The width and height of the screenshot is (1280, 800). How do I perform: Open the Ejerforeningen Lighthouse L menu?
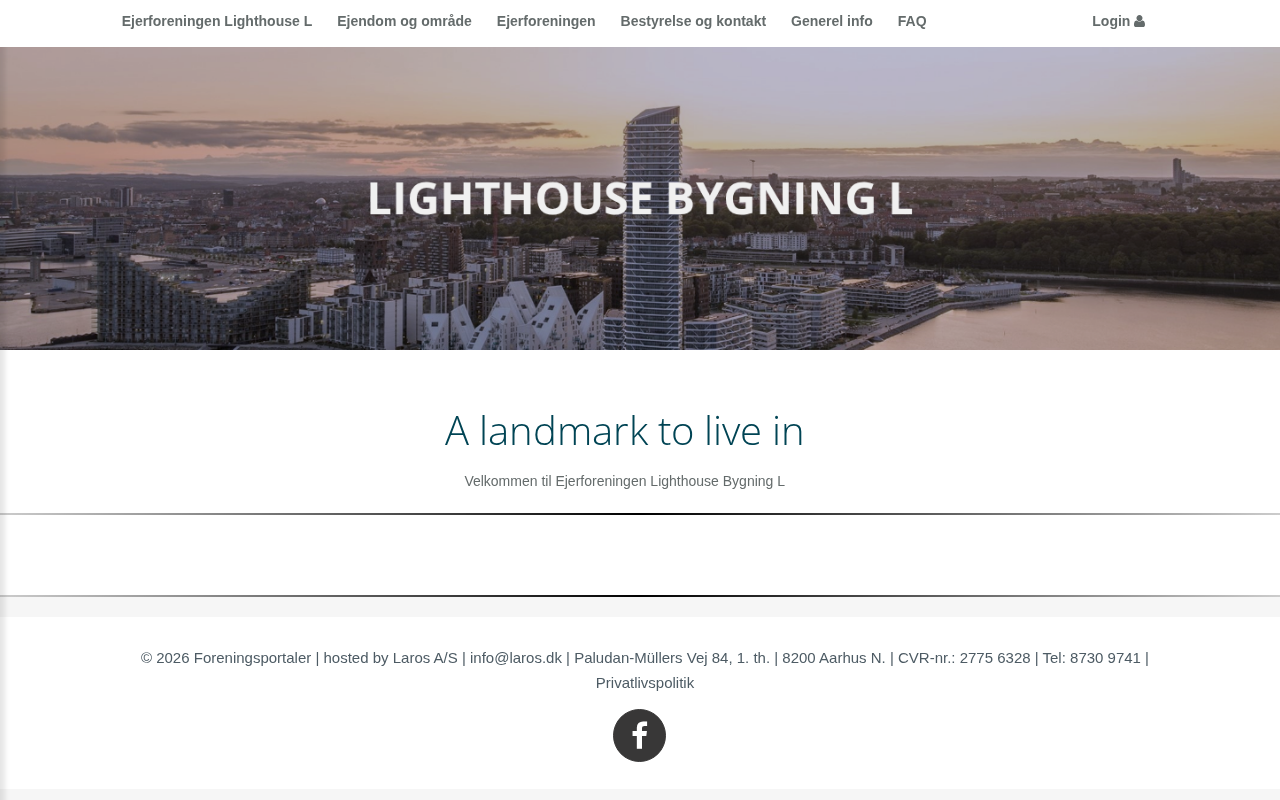(217, 21)
